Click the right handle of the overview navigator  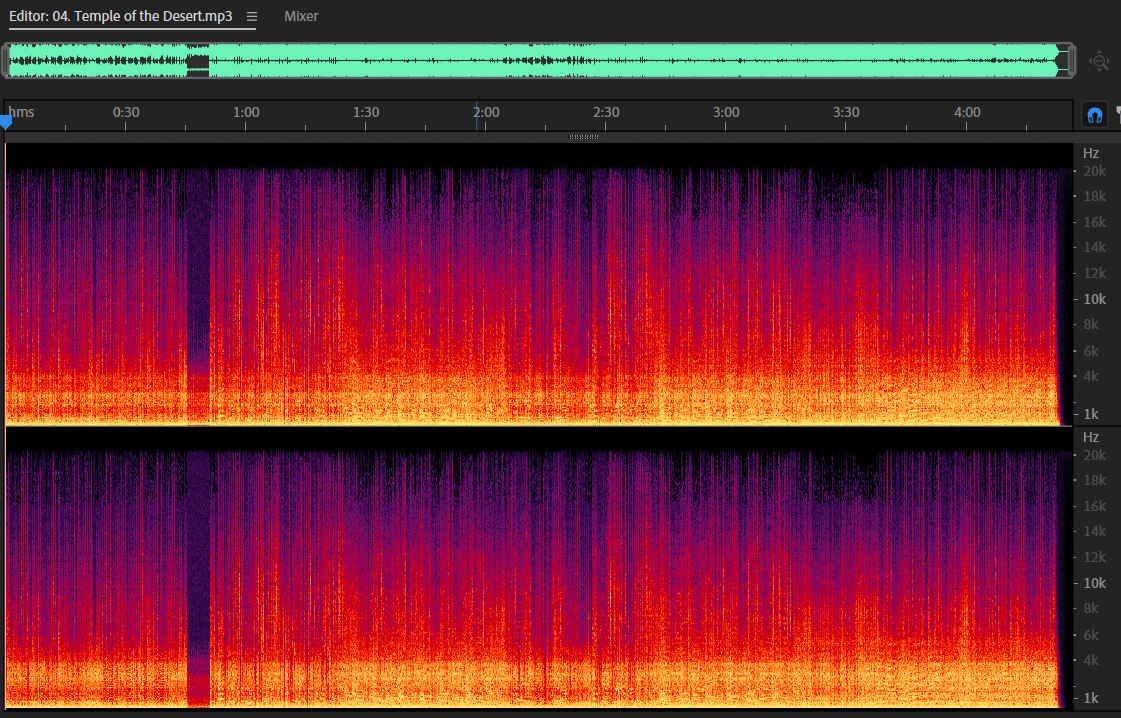point(1071,60)
